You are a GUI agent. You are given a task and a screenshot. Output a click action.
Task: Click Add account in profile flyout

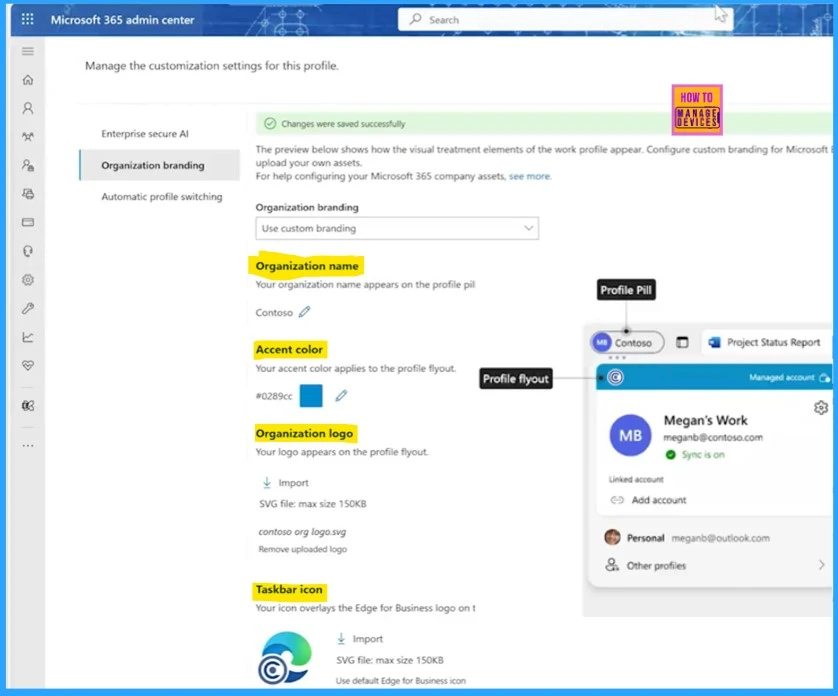point(649,500)
